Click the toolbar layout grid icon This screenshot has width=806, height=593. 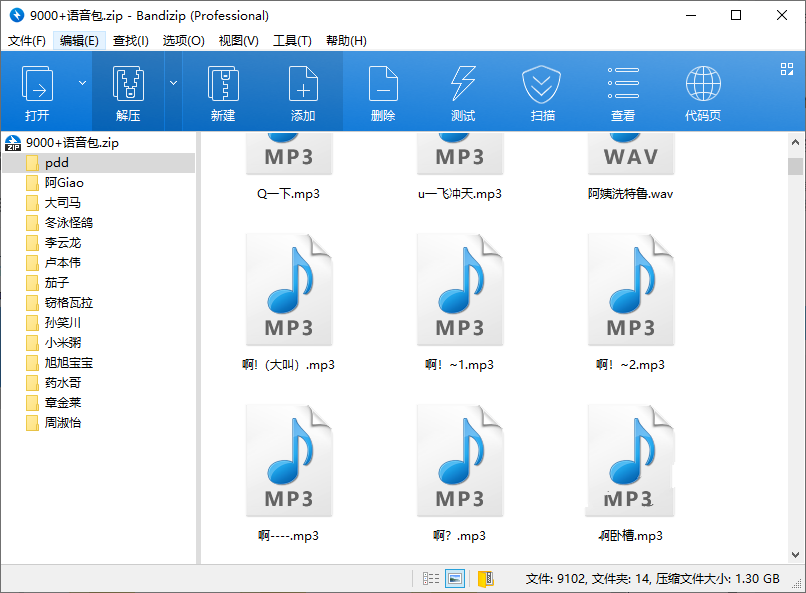point(786,69)
